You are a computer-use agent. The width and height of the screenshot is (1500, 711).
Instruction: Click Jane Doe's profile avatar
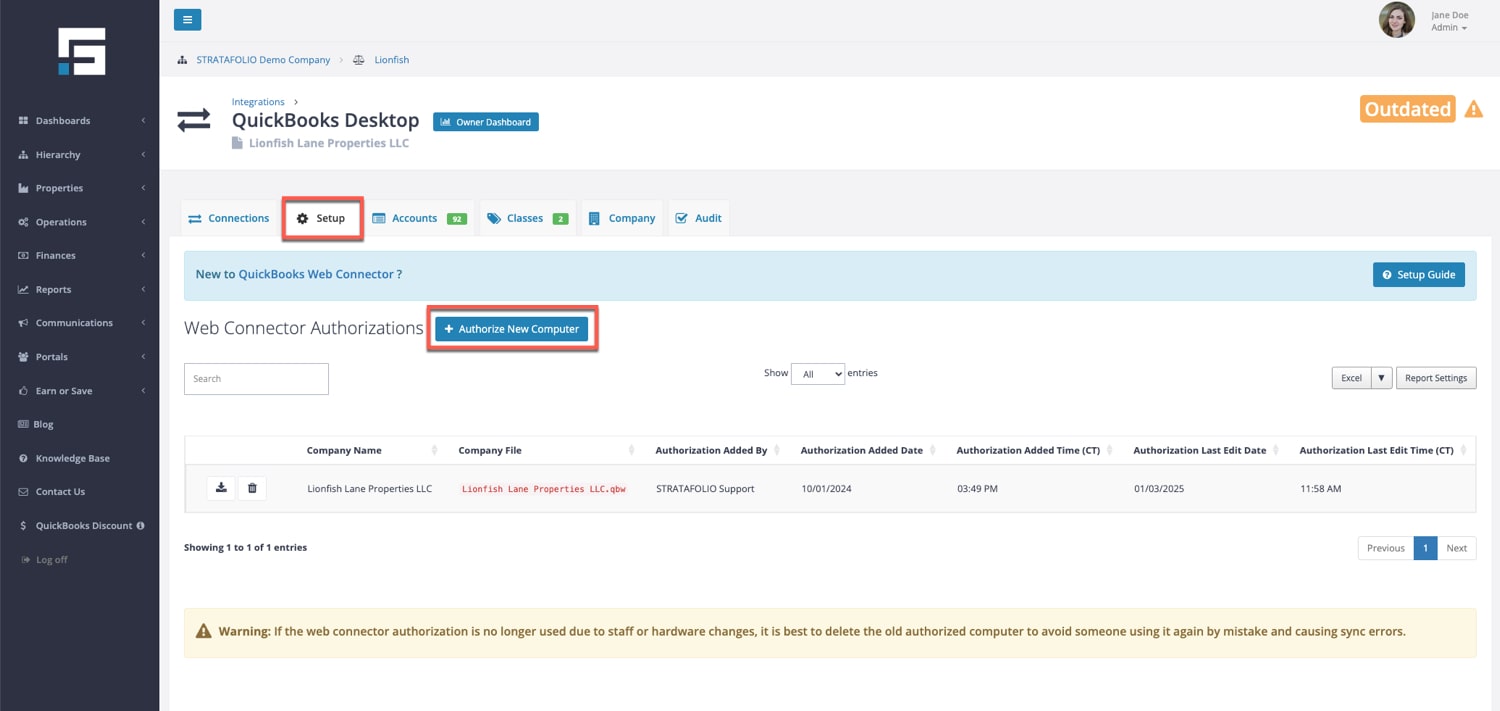1396,20
